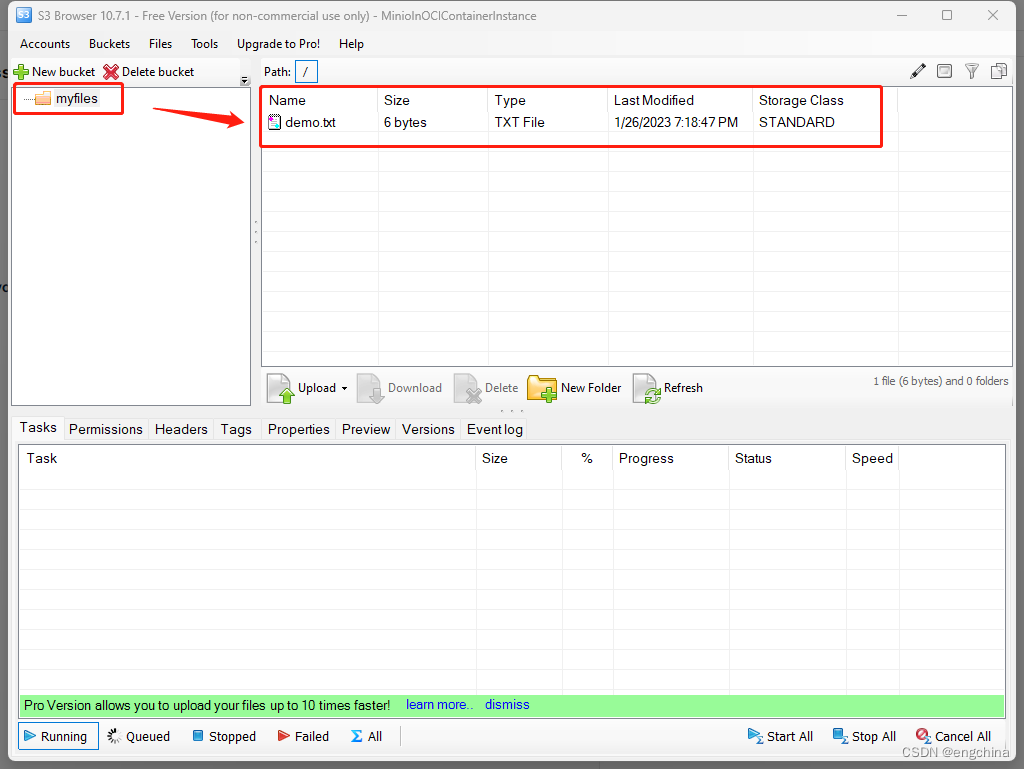Show Running tasks filter

tap(58, 736)
